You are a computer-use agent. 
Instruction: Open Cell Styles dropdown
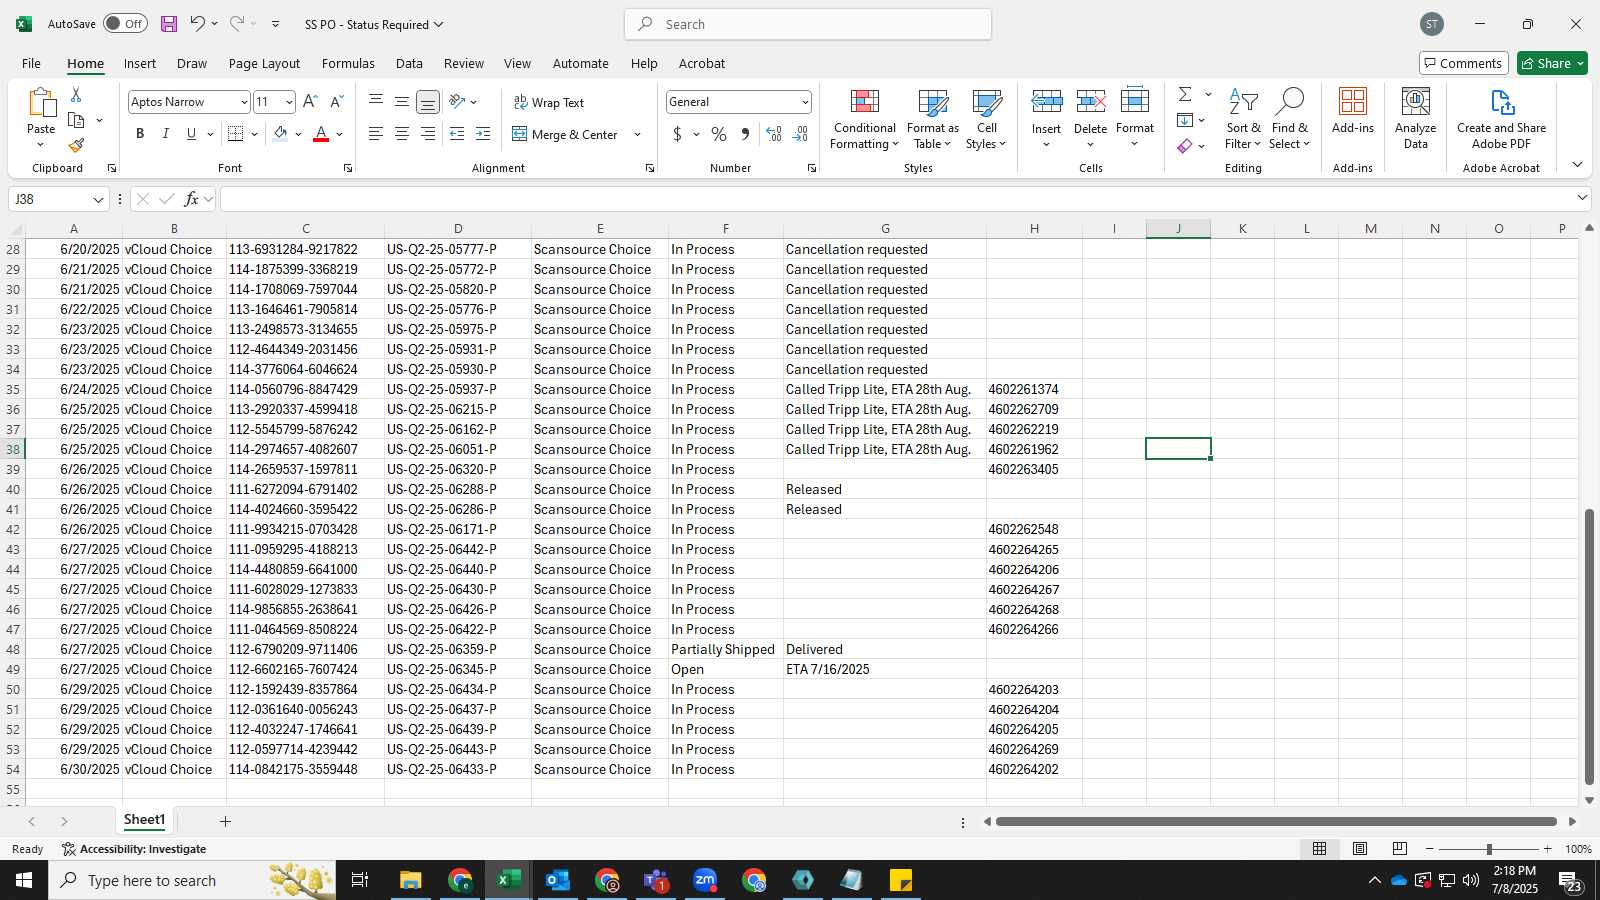click(986, 119)
